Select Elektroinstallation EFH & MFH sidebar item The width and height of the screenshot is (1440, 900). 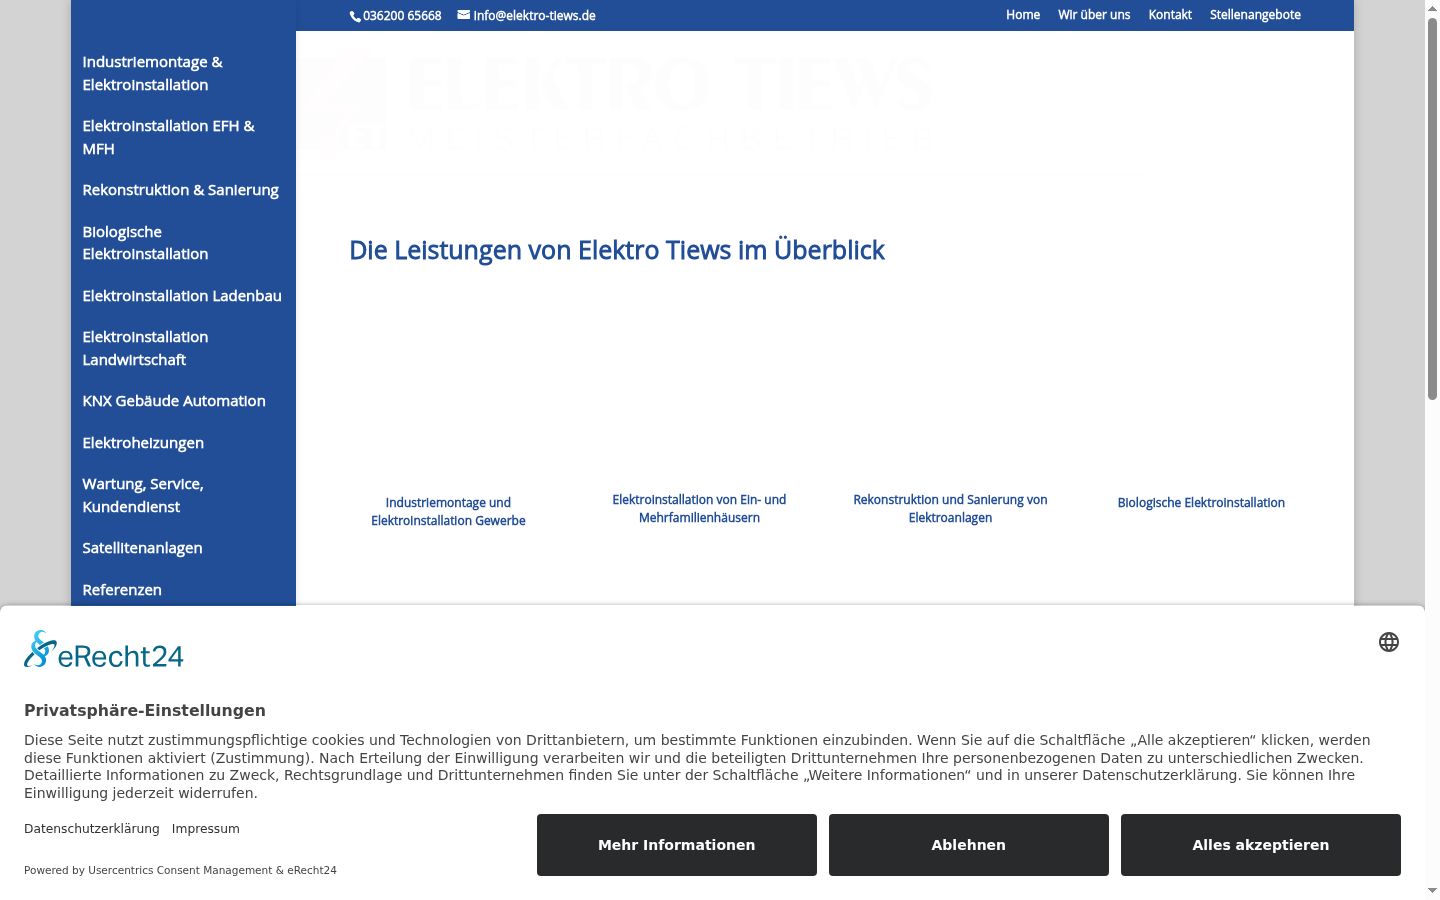[x=169, y=137]
